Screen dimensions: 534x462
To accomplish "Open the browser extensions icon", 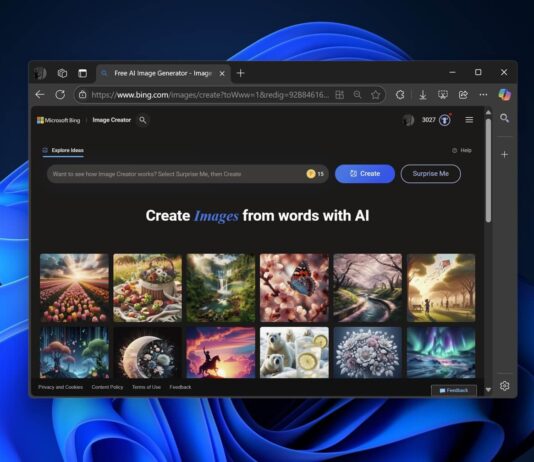I will coord(400,95).
